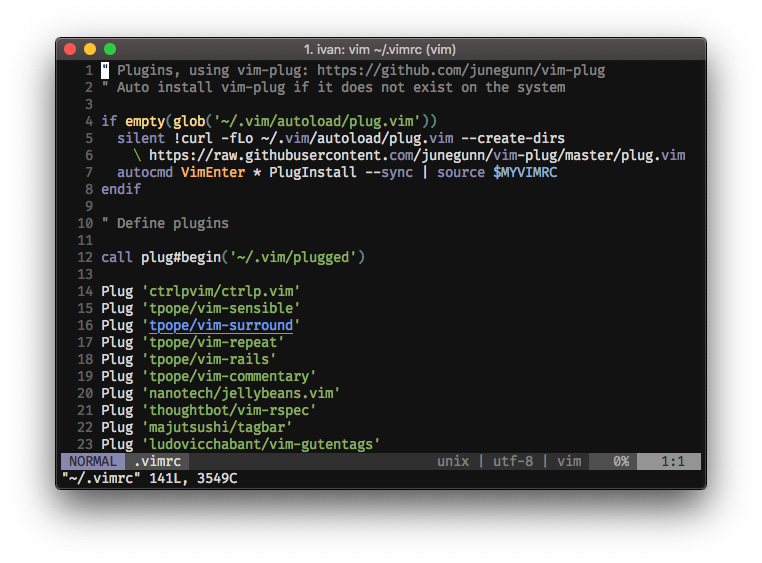Click 'ctrlpvim/ctrlp.vim' plugin on line 14

[221, 291]
